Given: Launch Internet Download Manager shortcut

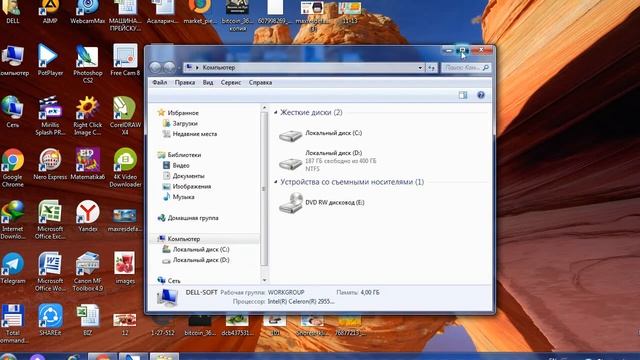Looking at the screenshot, I should point(12,220).
